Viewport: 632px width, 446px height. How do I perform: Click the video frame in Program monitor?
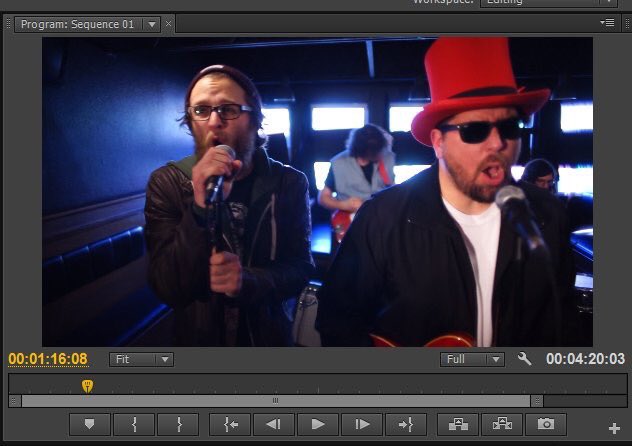(317, 192)
